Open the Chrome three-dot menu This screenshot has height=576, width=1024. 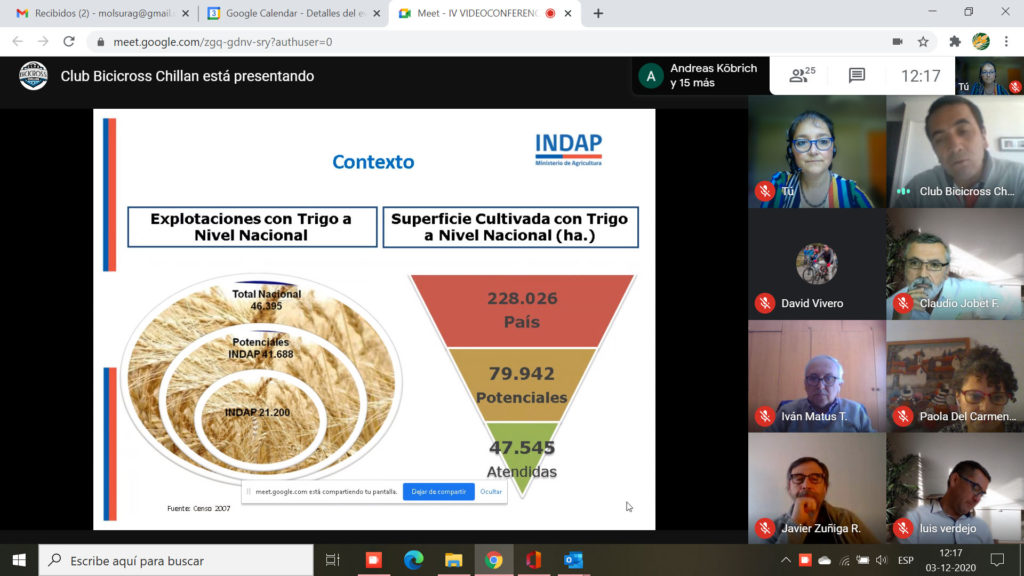tap(1007, 42)
